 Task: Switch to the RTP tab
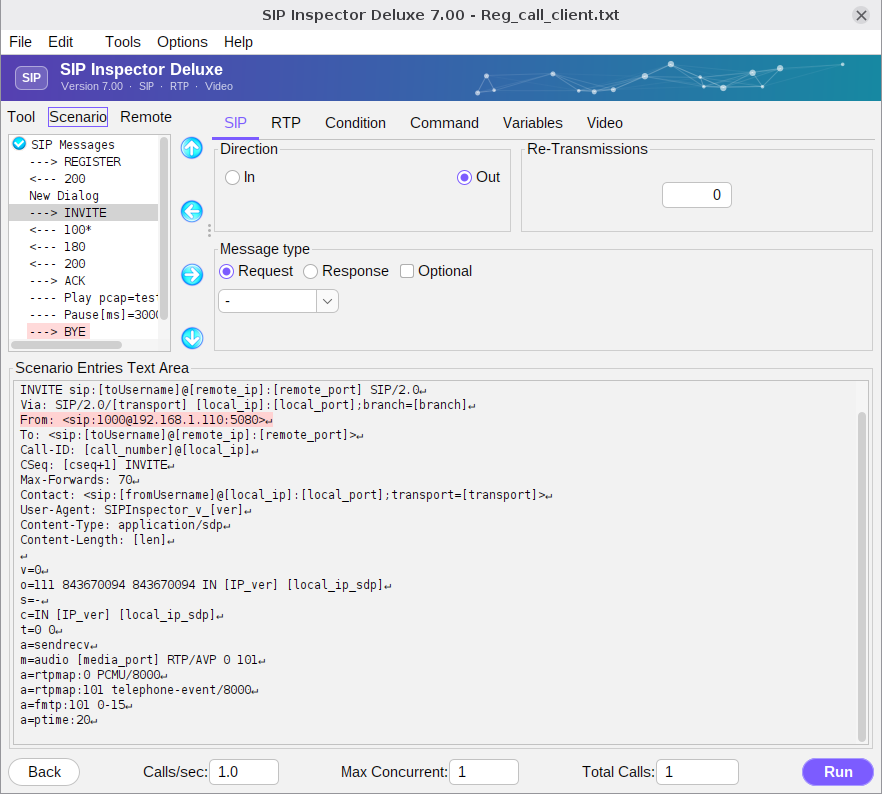pos(286,123)
